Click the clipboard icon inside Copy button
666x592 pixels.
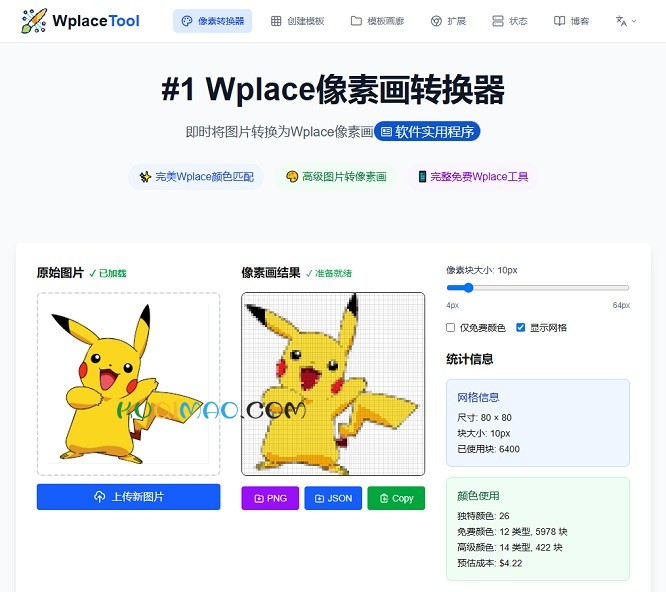coord(384,499)
